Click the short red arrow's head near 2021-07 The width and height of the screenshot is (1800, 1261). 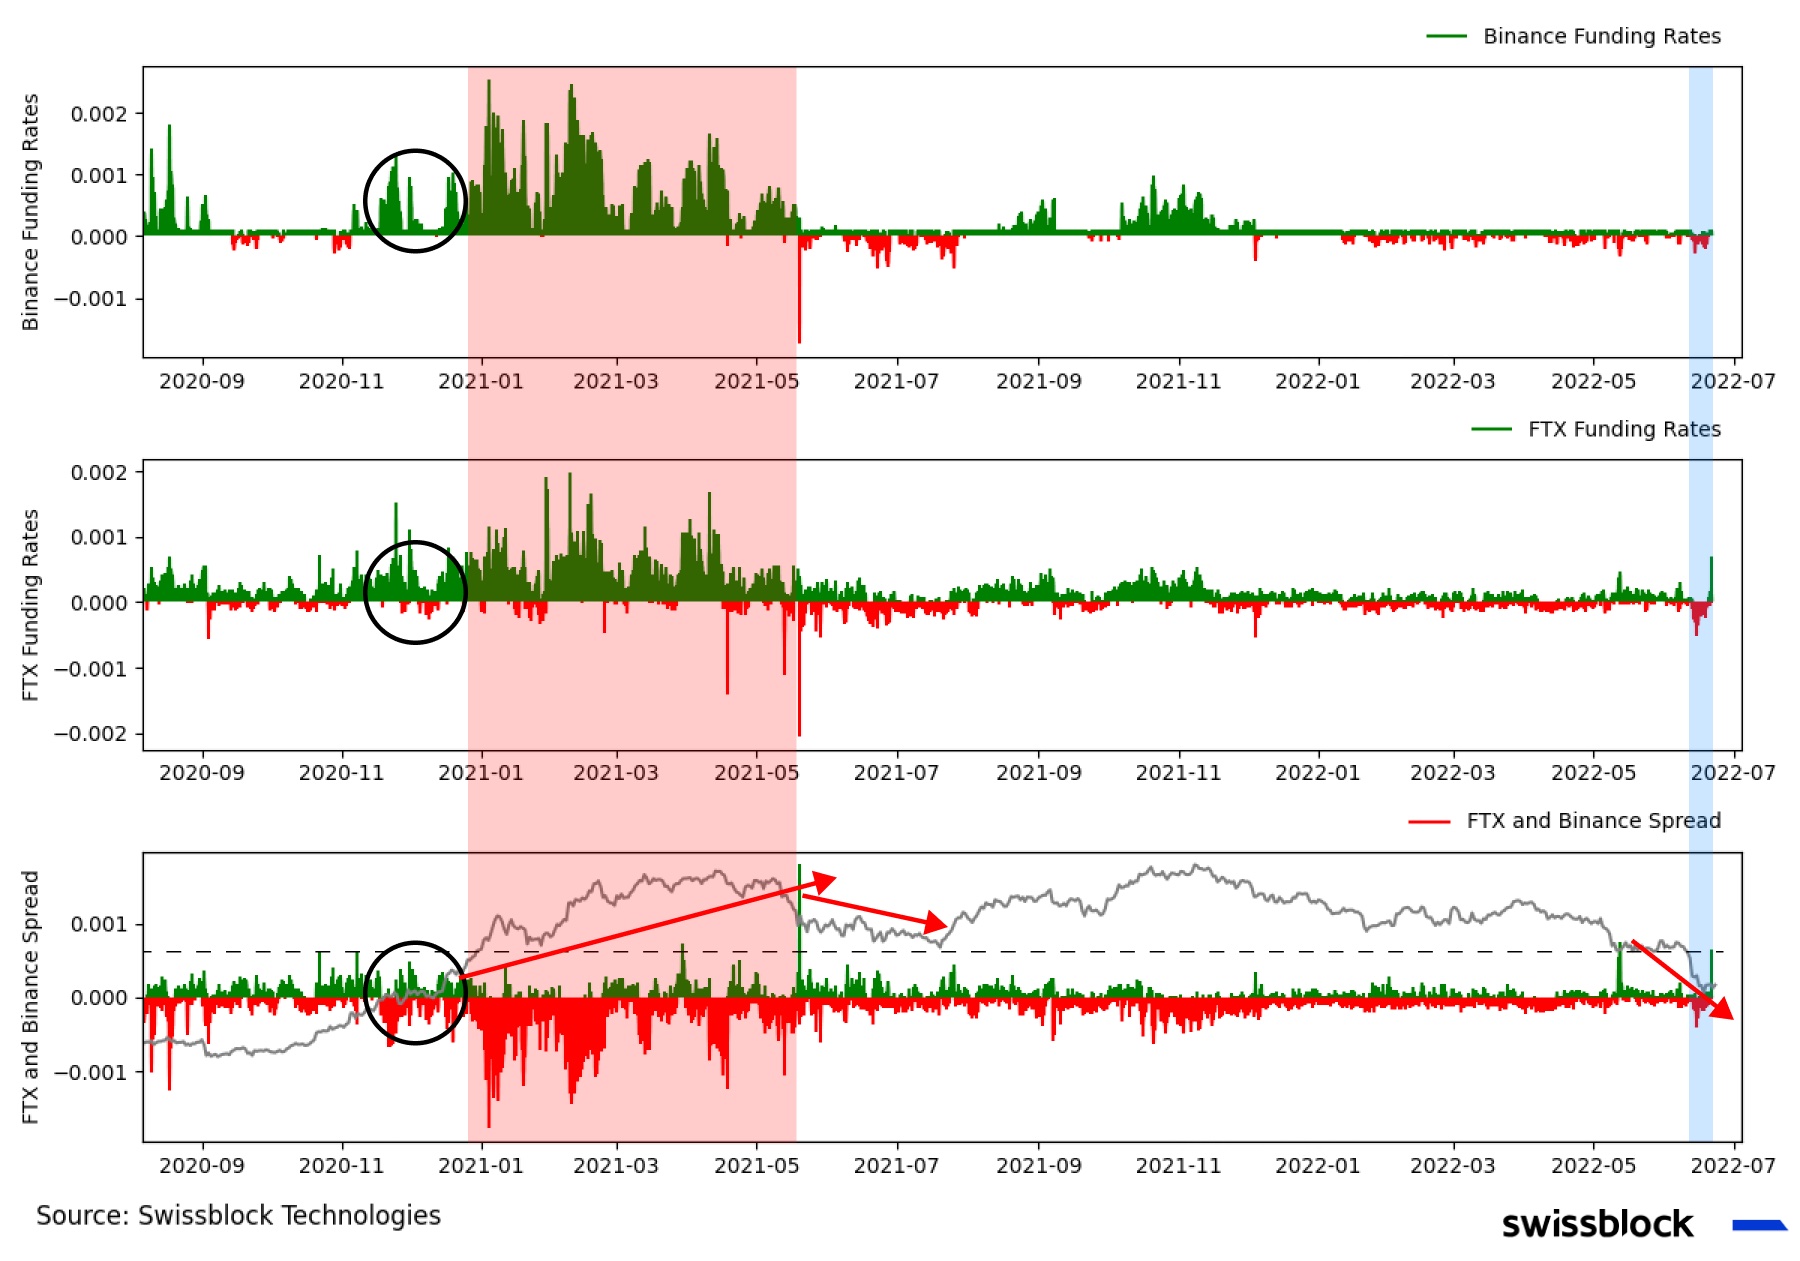coord(936,923)
